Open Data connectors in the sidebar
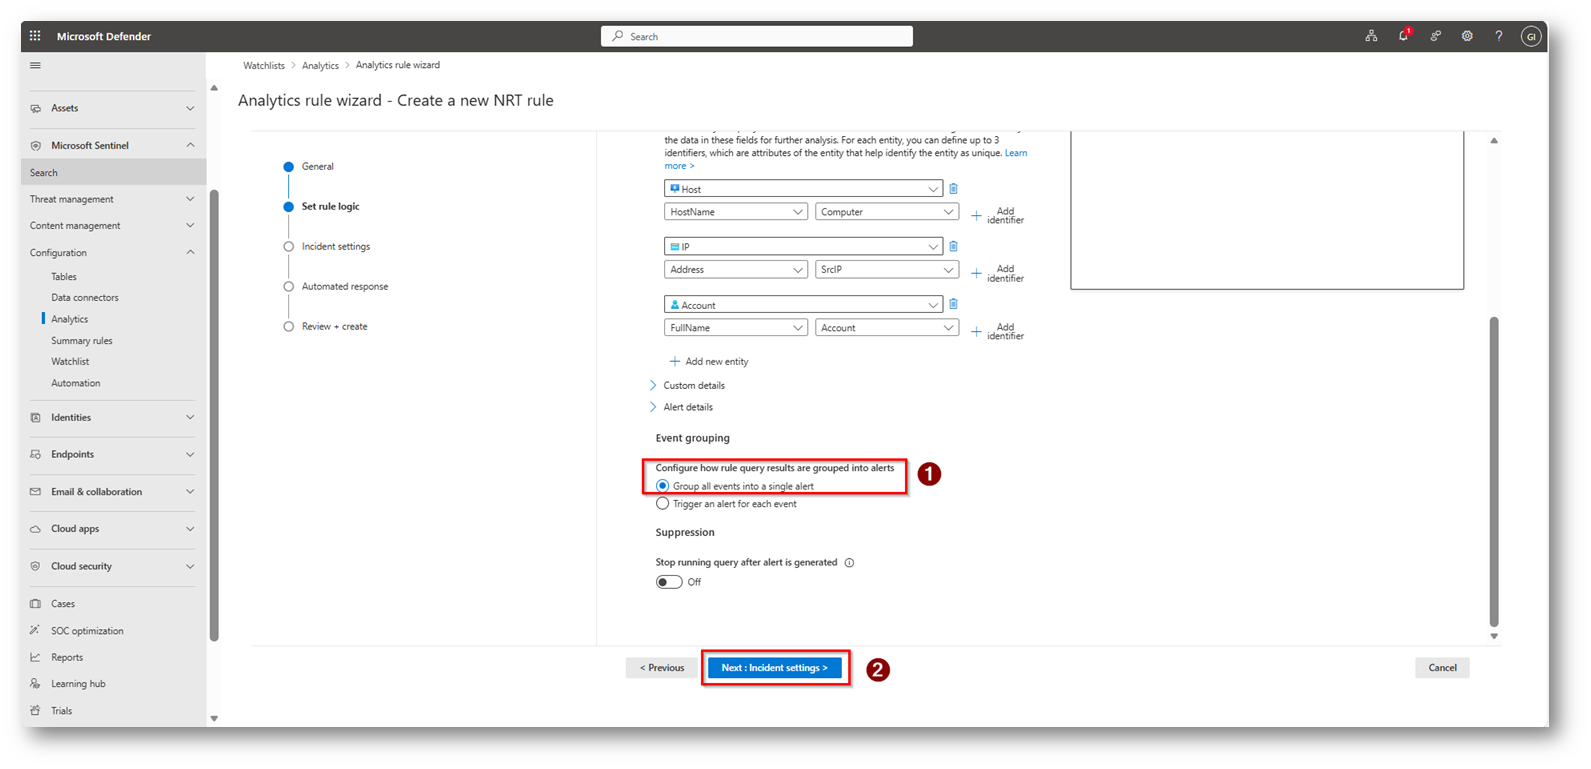Image resolution: width=1591 pixels, height=769 pixels. pyautogui.click(x=85, y=298)
